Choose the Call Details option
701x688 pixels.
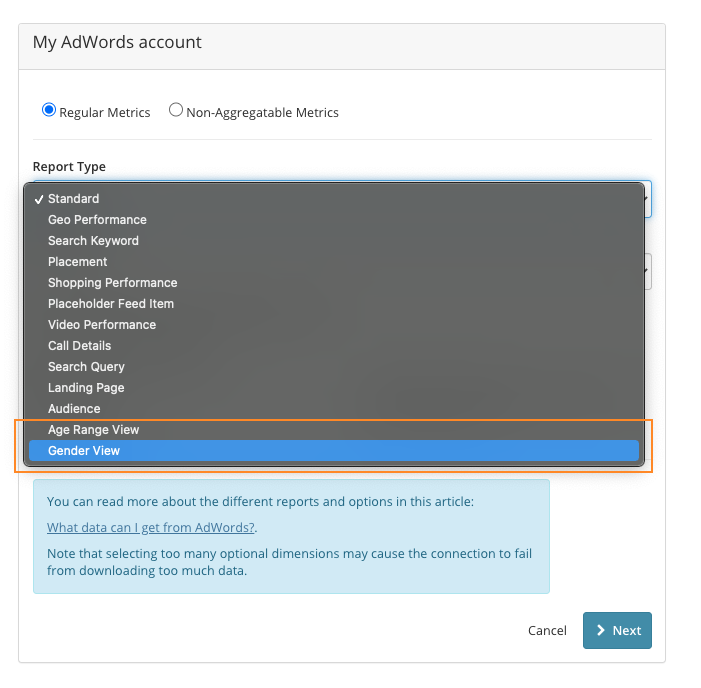click(x=334, y=346)
